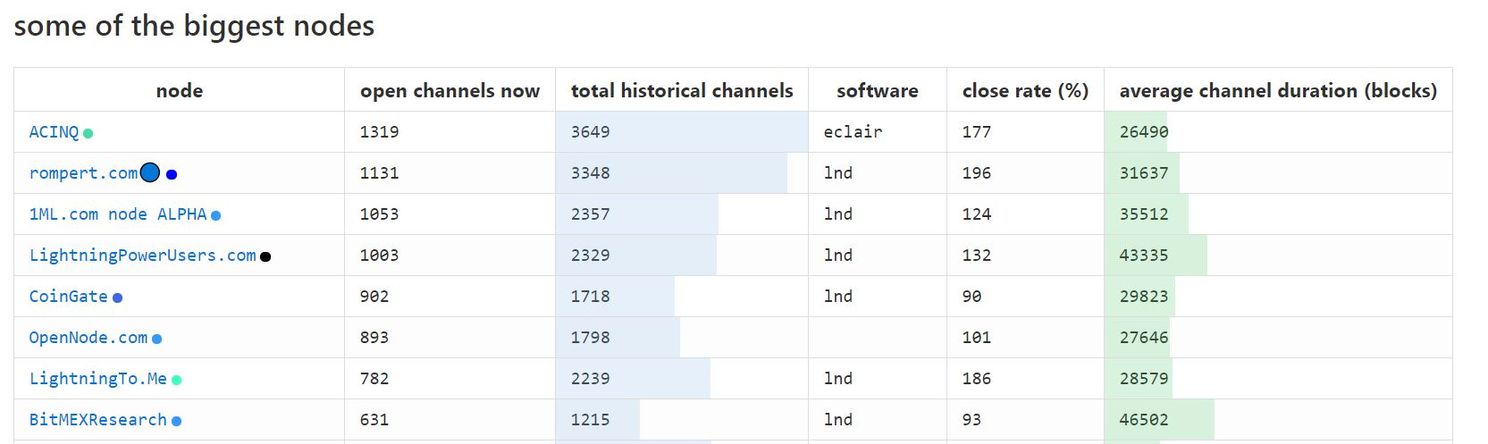Click close rate value 186
Image resolution: width=1488 pixels, height=444 pixels.
tap(976, 378)
